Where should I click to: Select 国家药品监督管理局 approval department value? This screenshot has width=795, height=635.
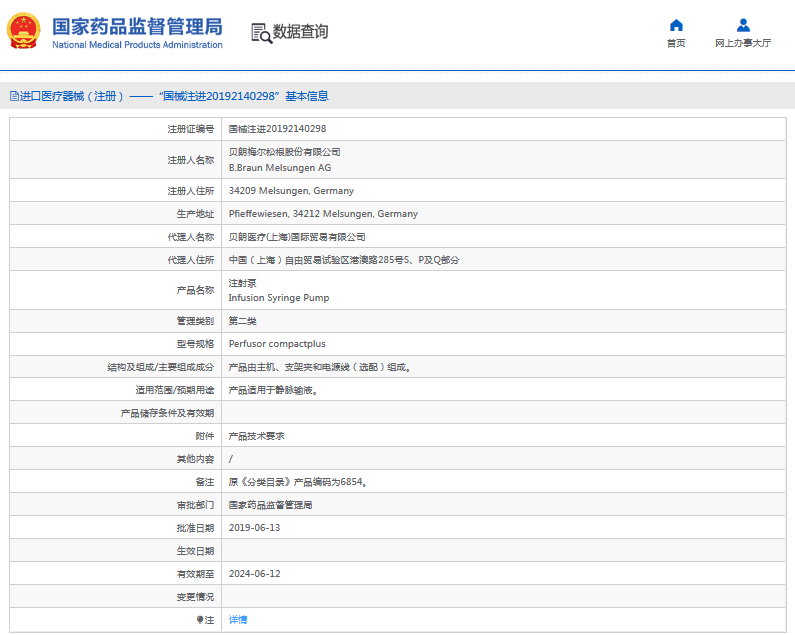pos(270,505)
